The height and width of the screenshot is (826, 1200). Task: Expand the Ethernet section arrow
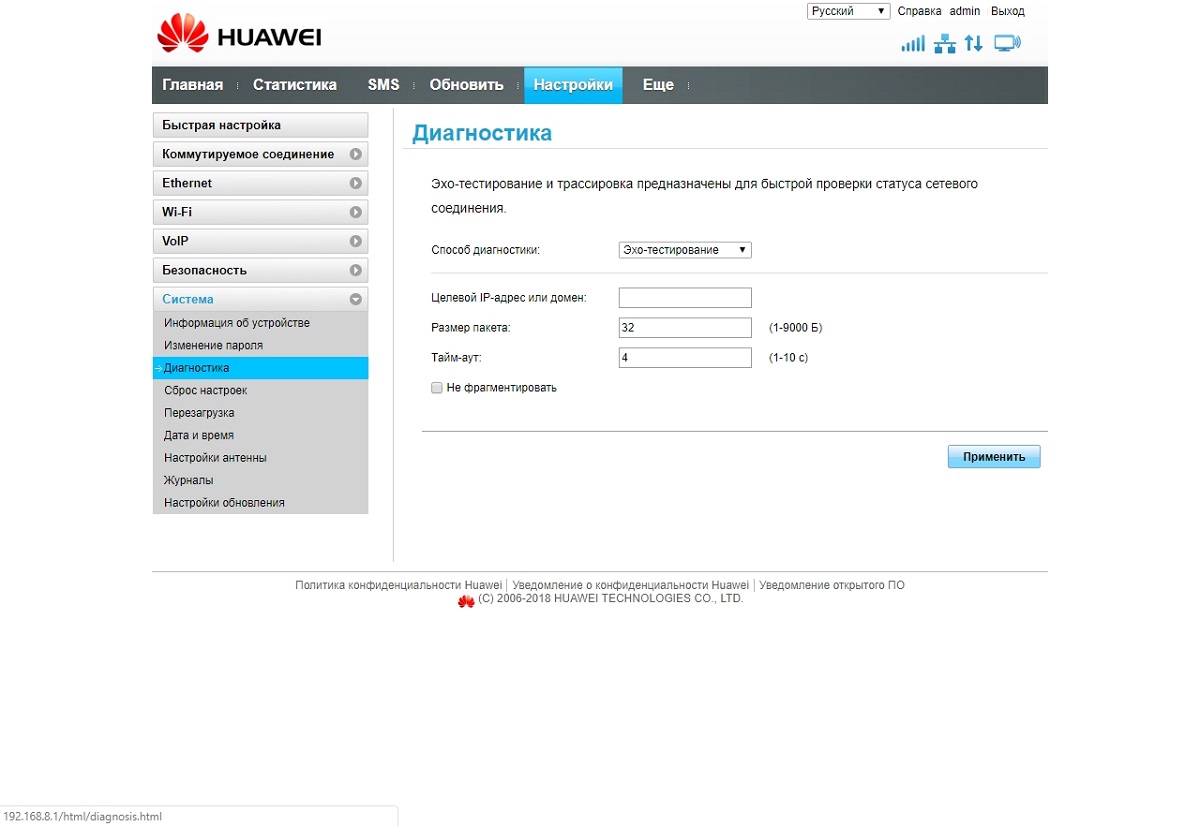[356, 184]
